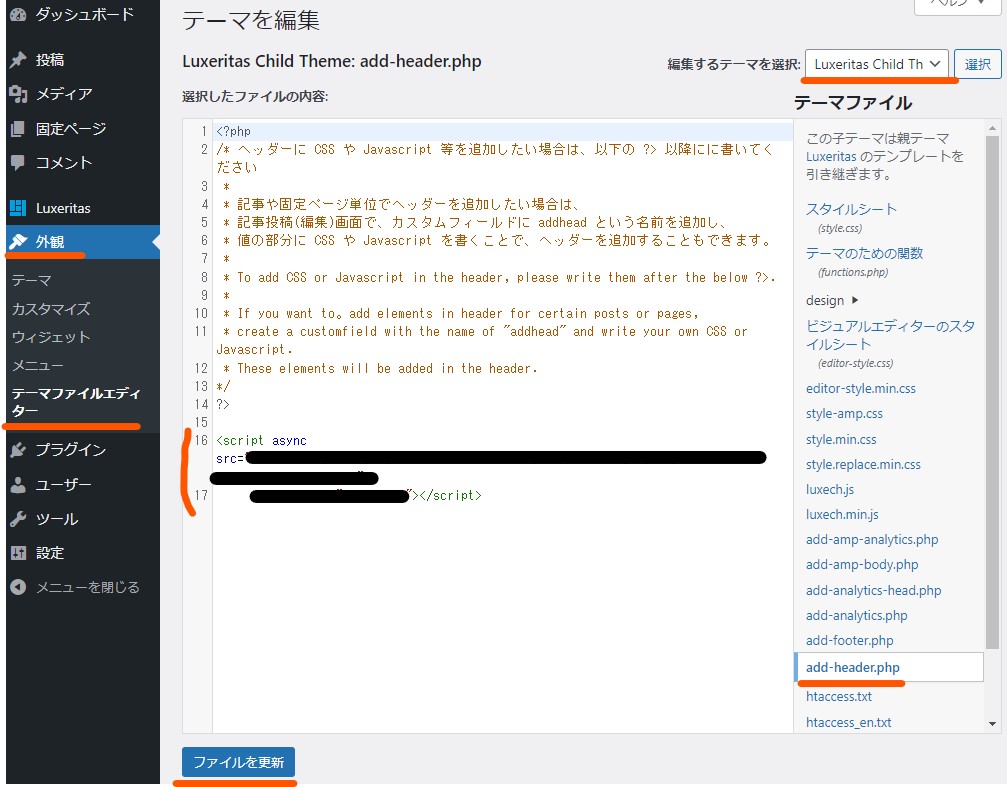Click the ファイルを更新 button
Viewport: 1007px width, 787px height.
pos(238,762)
